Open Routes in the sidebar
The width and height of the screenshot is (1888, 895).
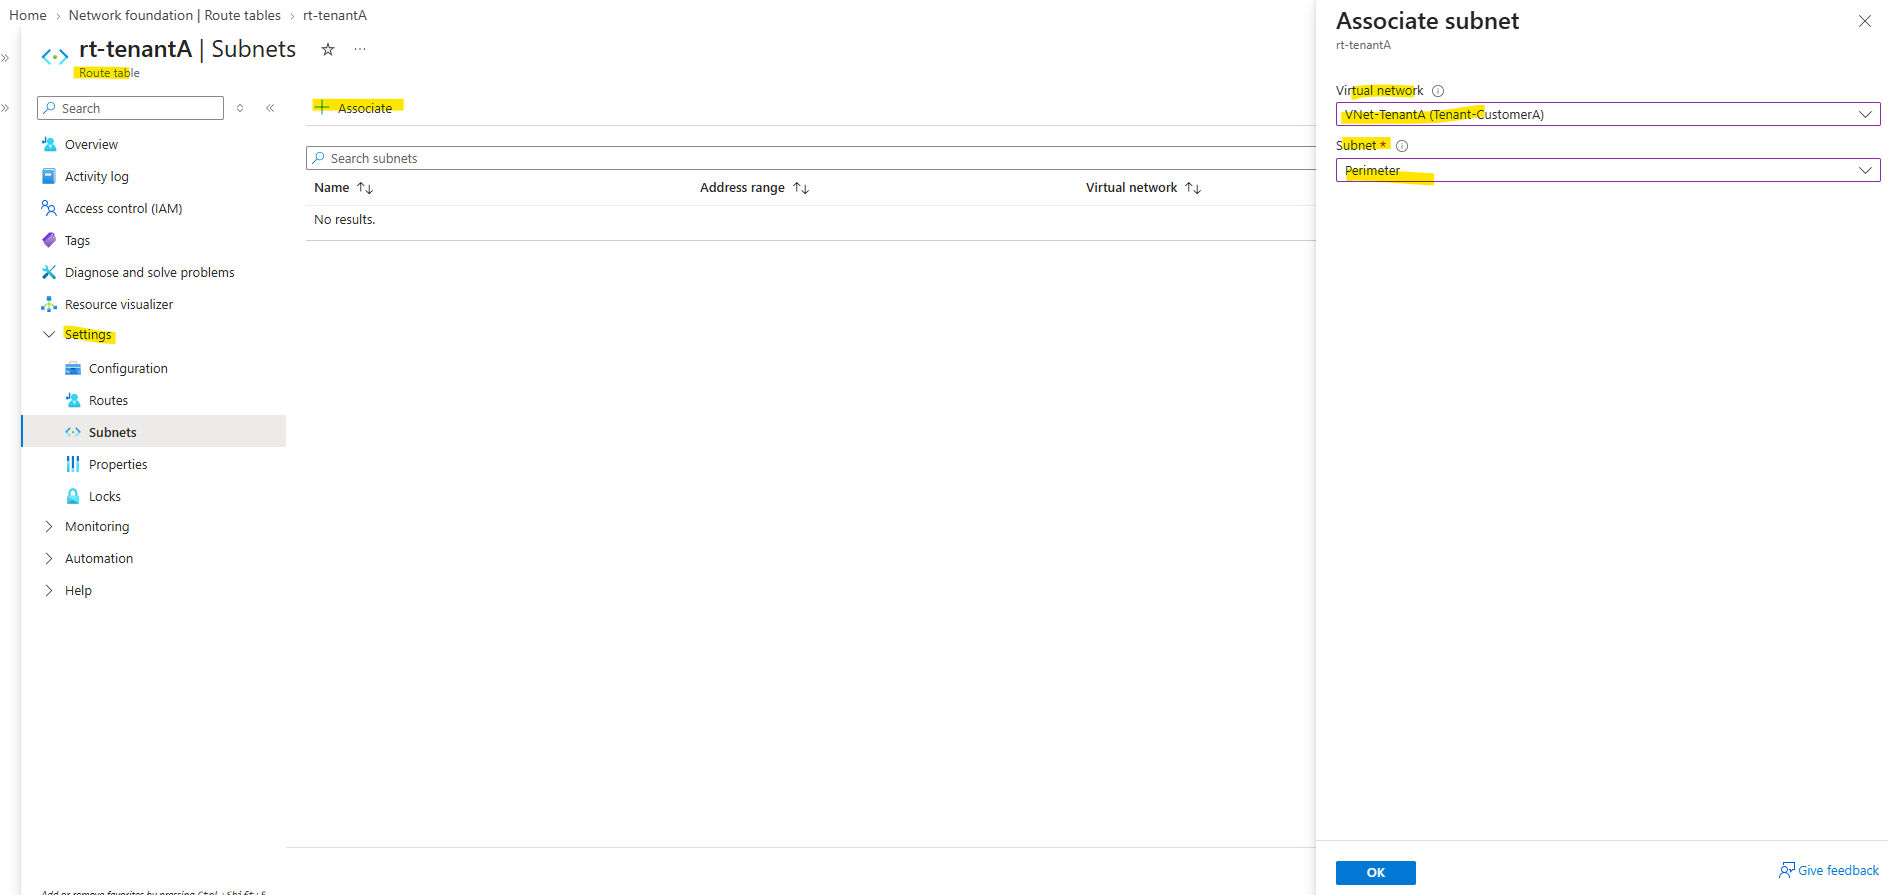(x=108, y=400)
